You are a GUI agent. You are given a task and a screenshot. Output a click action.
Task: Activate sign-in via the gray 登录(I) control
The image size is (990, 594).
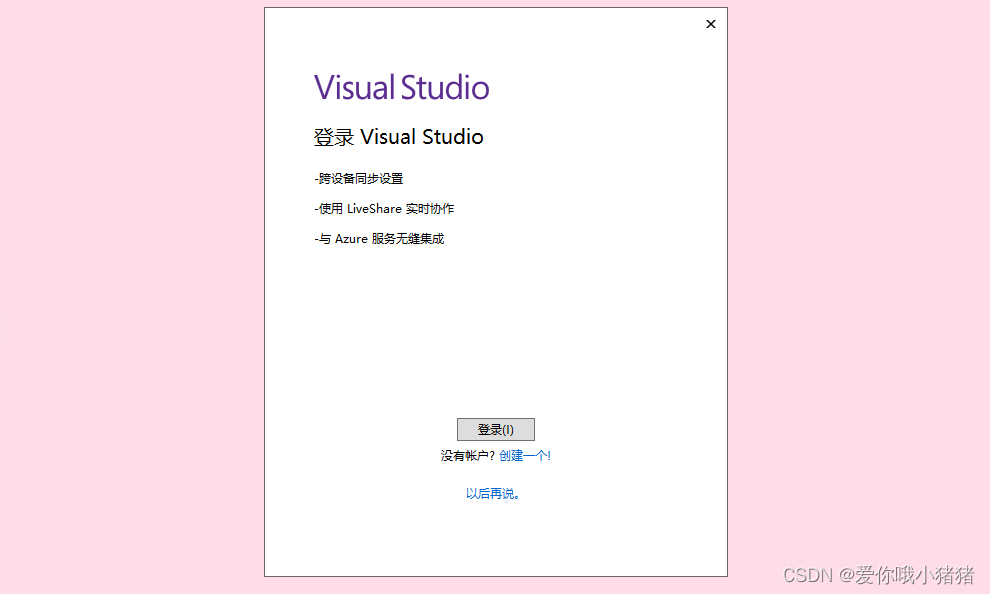[495, 429]
